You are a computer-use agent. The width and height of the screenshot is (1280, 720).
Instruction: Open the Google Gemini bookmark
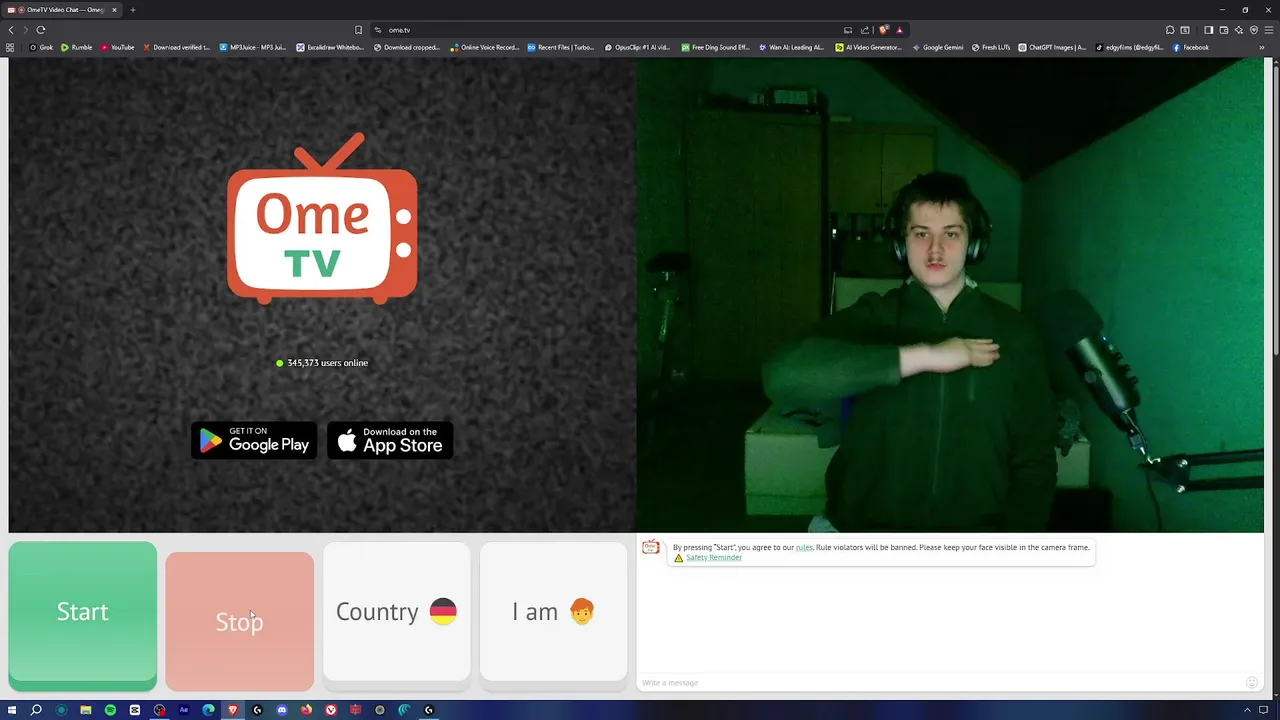point(938,47)
